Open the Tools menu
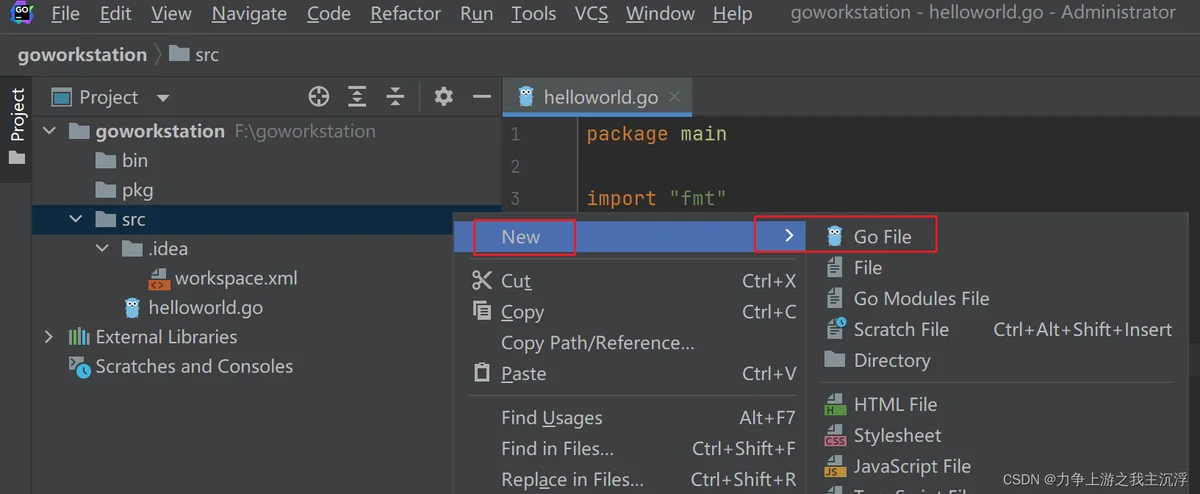The height and width of the screenshot is (494, 1200). pos(534,14)
